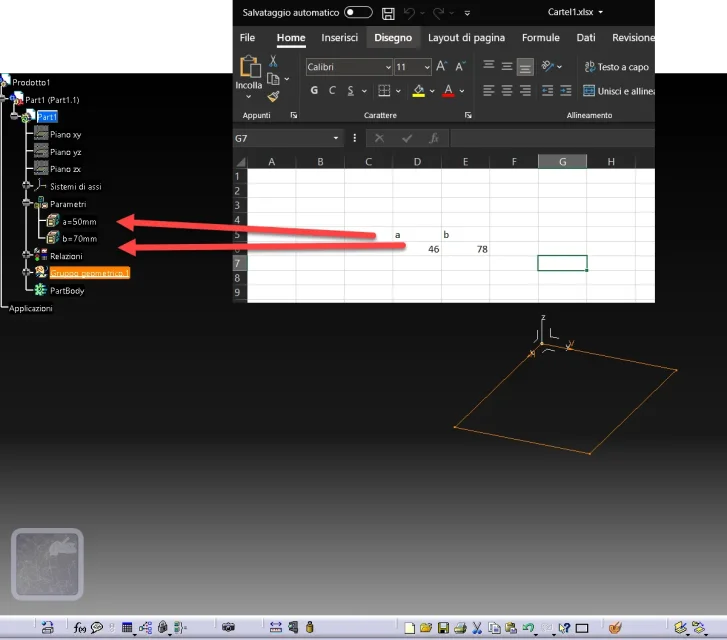Click the yellow fill color button
The height and width of the screenshot is (640, 727).
(419, 91)
